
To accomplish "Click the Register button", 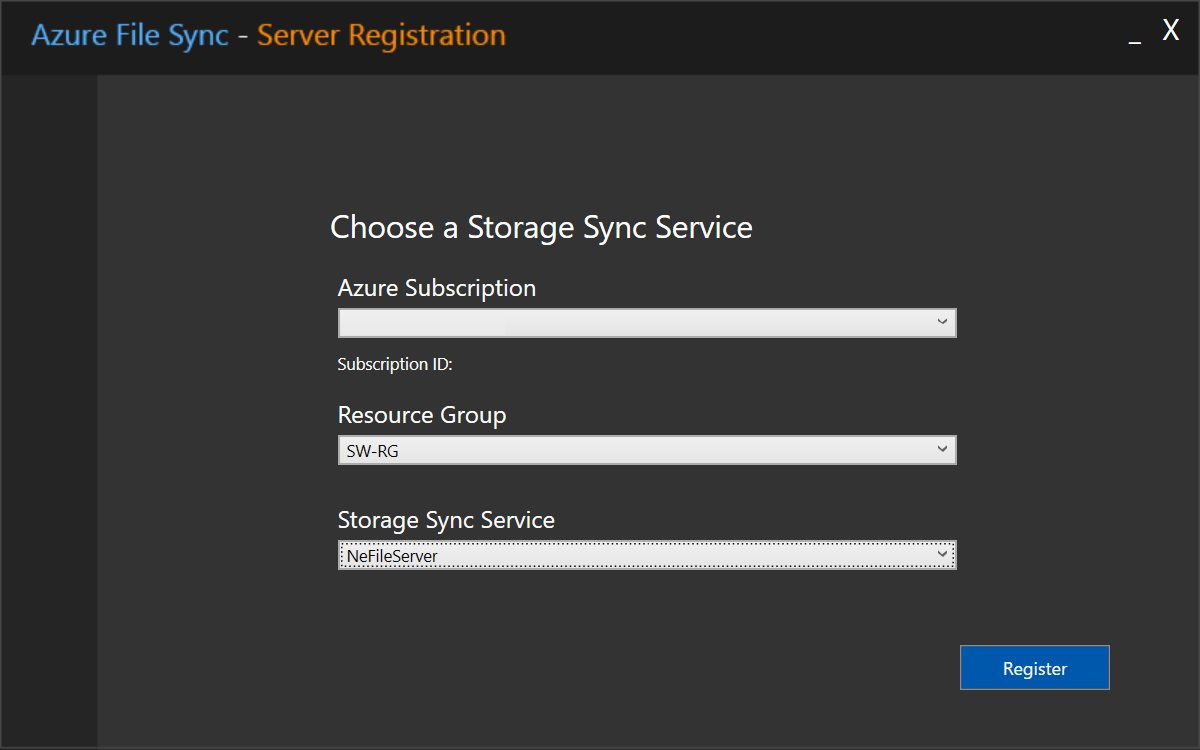I will [1034, 668].
